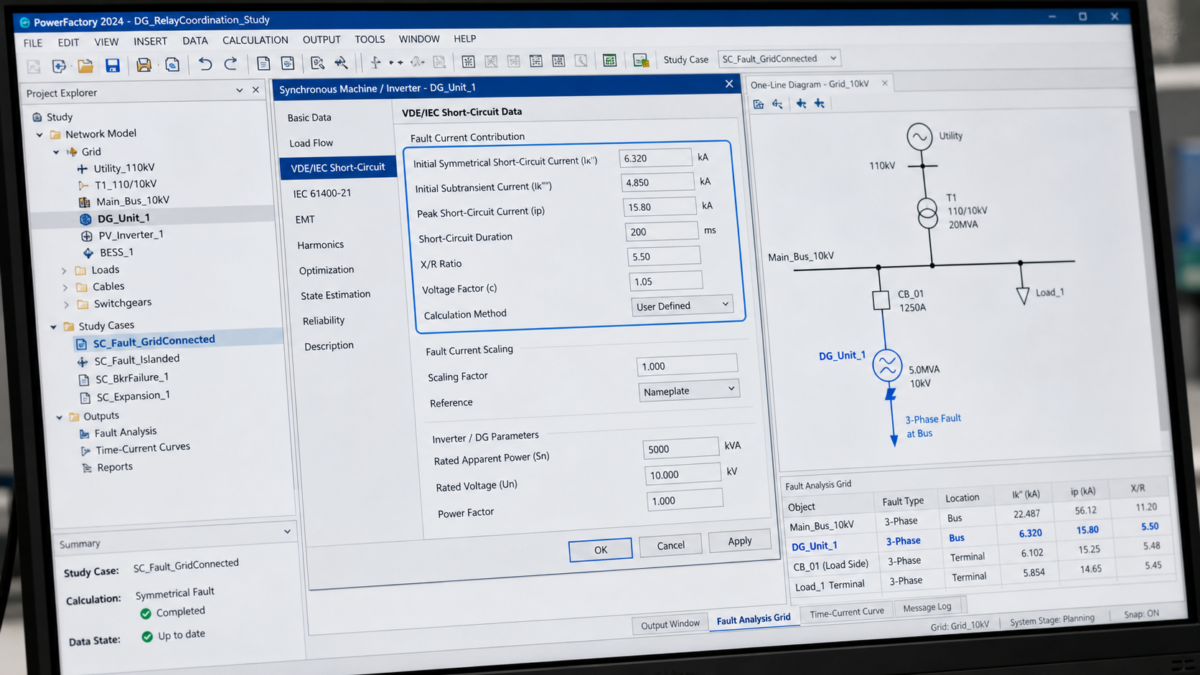
Task: Open the DATA menu
Action: coord(195,41)
